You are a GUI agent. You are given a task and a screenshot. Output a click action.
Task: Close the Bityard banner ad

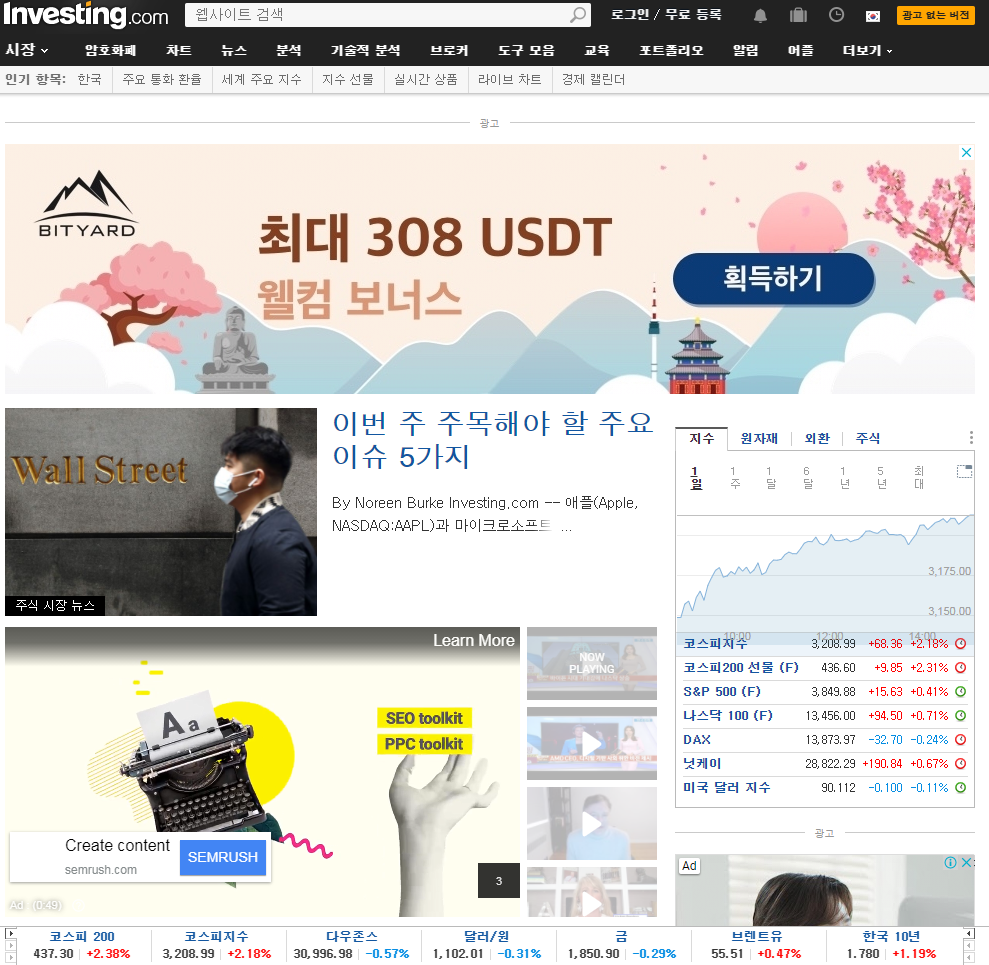(x=966, y=153)
